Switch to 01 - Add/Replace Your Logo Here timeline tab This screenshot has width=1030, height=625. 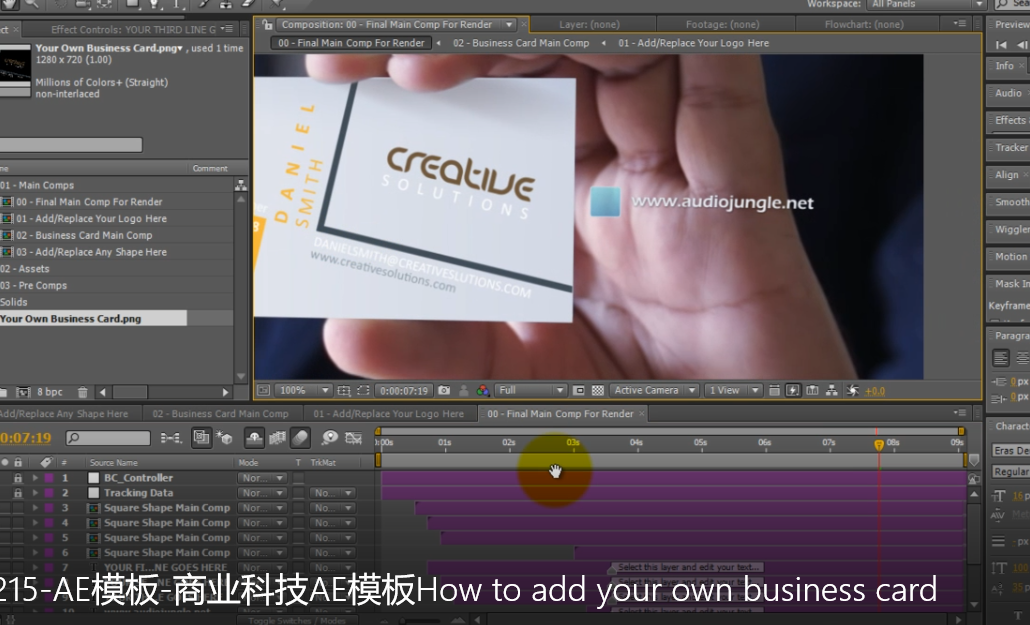[x=388, y=414]
